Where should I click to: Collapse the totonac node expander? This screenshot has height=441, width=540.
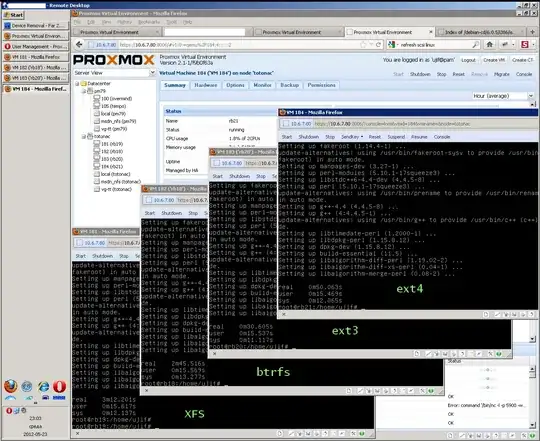click(x=83, y=136)
